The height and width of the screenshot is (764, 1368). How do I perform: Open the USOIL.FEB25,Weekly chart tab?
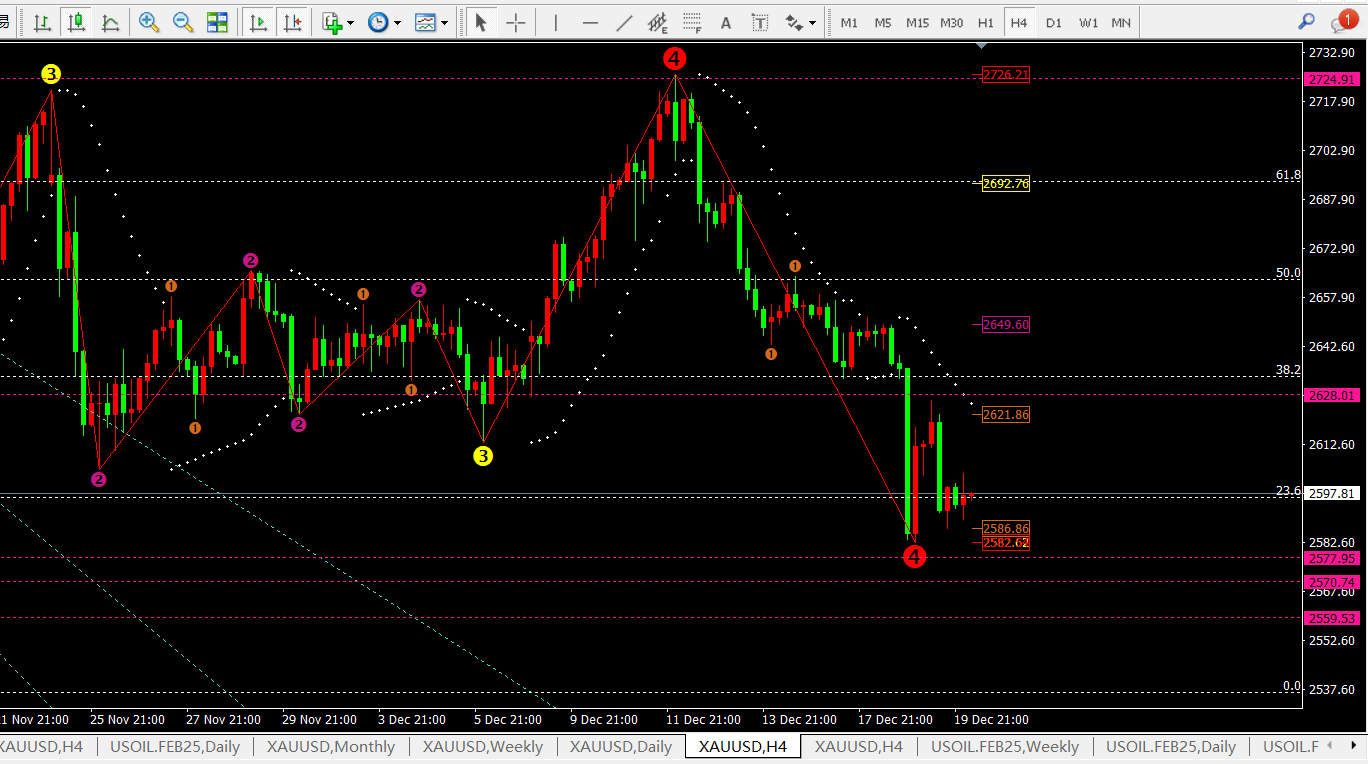click(1005, 746)
